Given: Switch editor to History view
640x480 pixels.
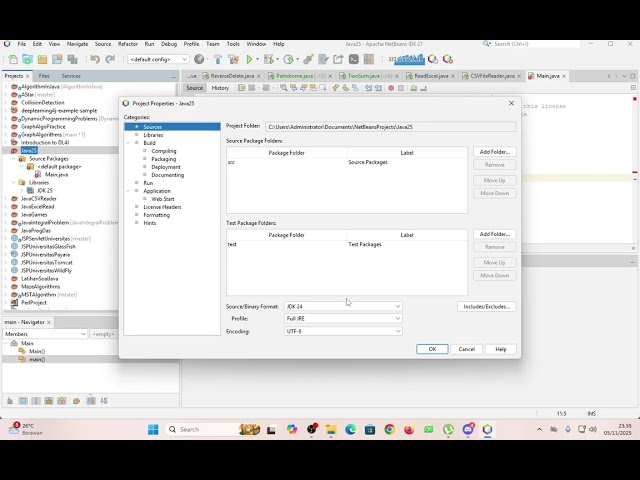Looking at the screenshot, I should tap(220, 88).
